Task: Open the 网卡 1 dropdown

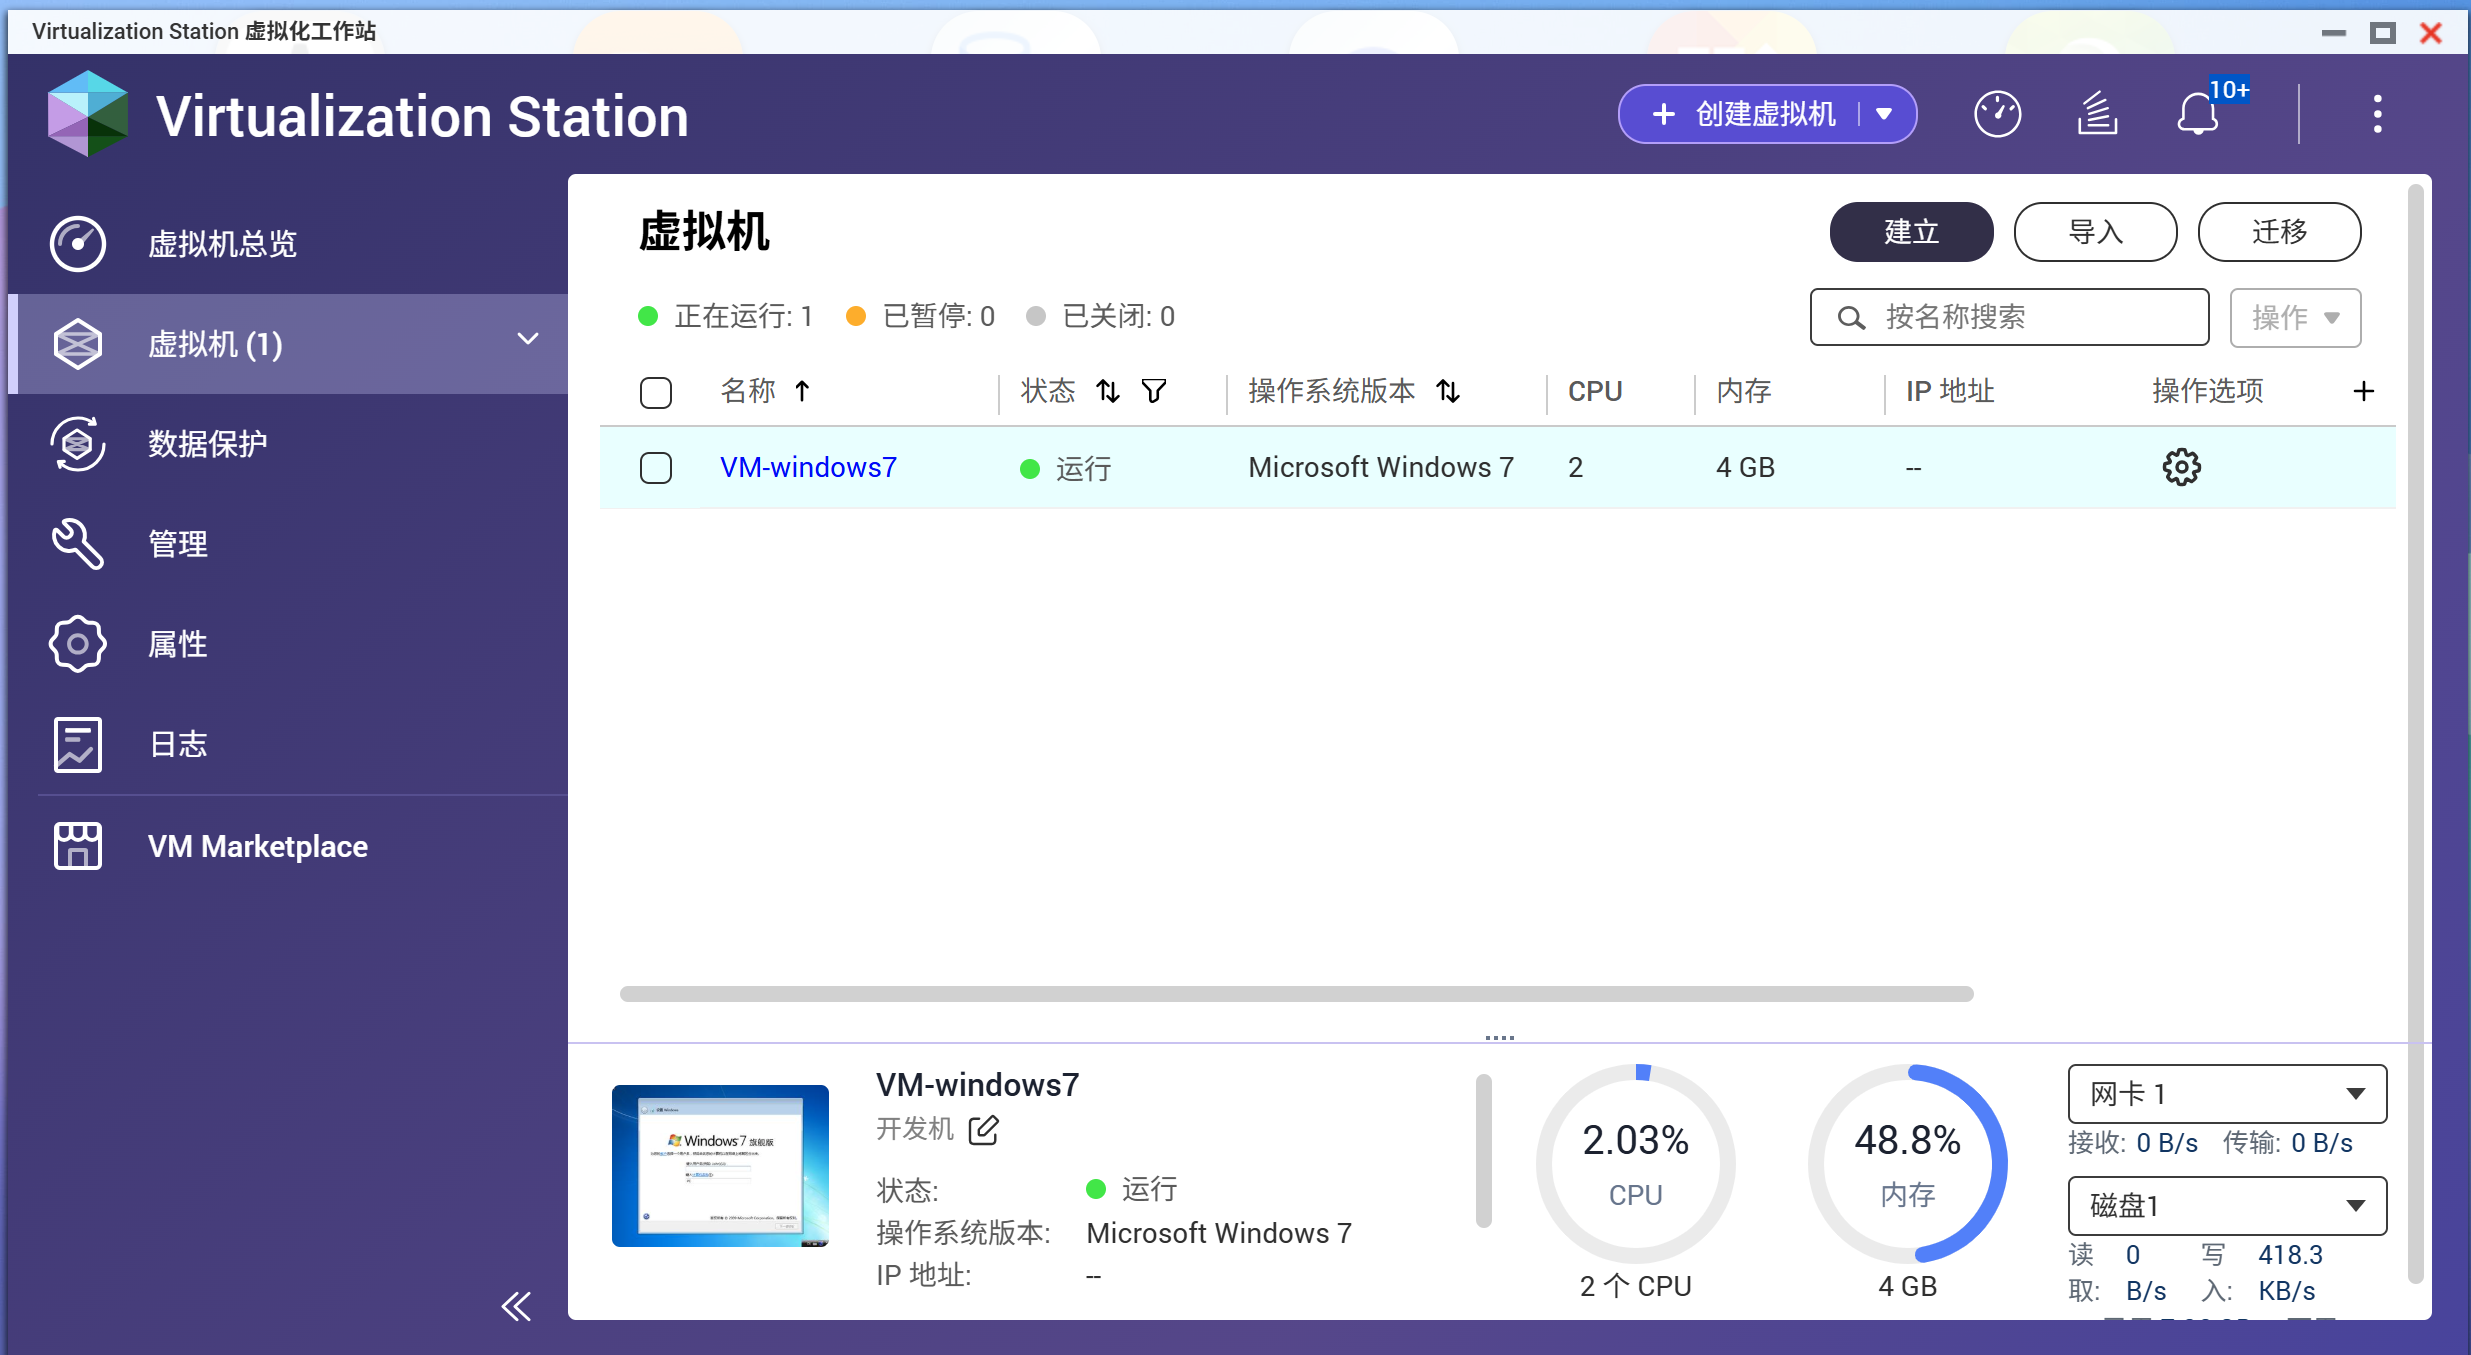Action: (2226, 1094)
